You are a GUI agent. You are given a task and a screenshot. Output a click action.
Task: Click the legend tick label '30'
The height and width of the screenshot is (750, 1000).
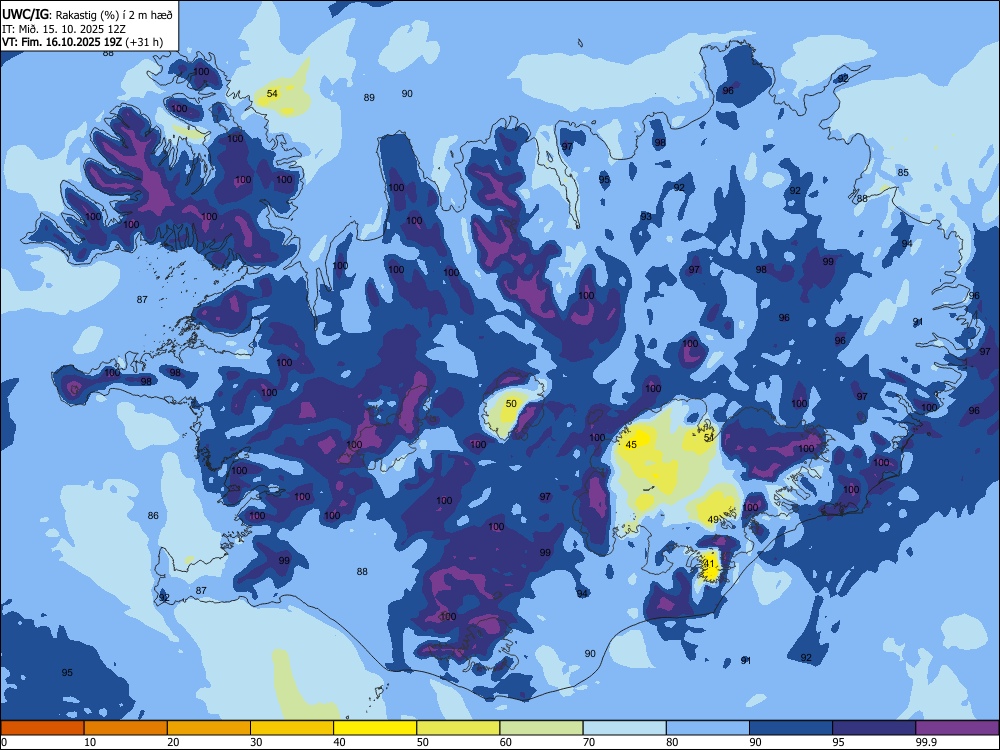[x=256, y=742]
